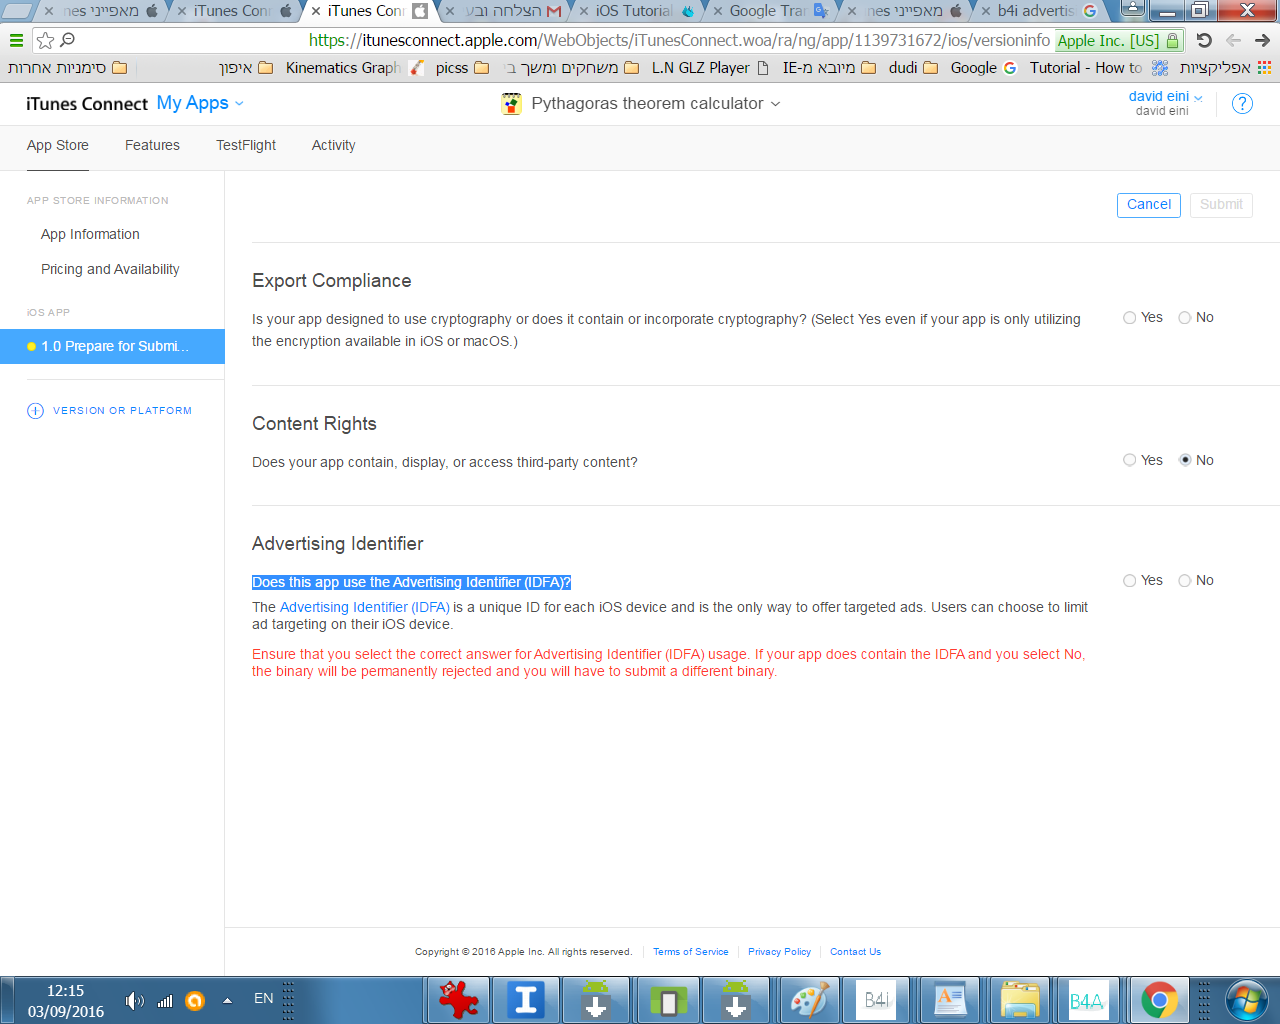Open the Contact Us footer link
Screen dimensions: 1280x1024
tap(855, 952)
